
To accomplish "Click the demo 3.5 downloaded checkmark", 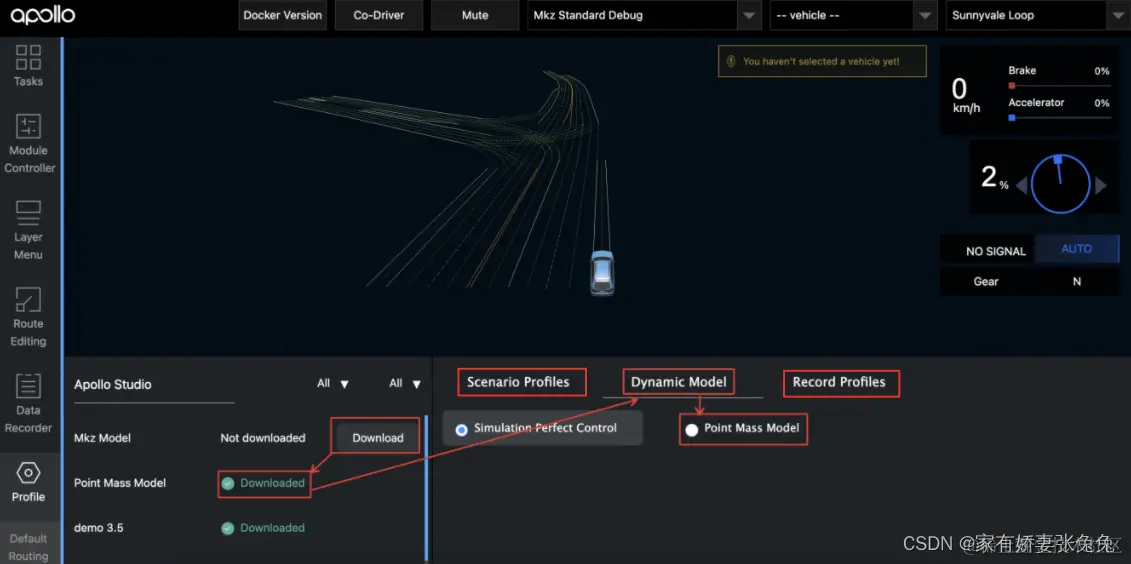I will (x=228, y=528).
